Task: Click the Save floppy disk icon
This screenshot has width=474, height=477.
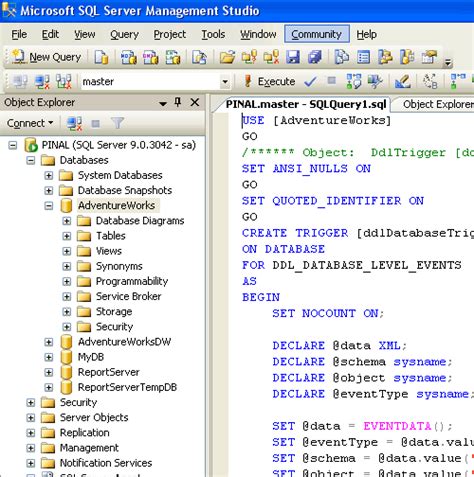Action: 293,57
